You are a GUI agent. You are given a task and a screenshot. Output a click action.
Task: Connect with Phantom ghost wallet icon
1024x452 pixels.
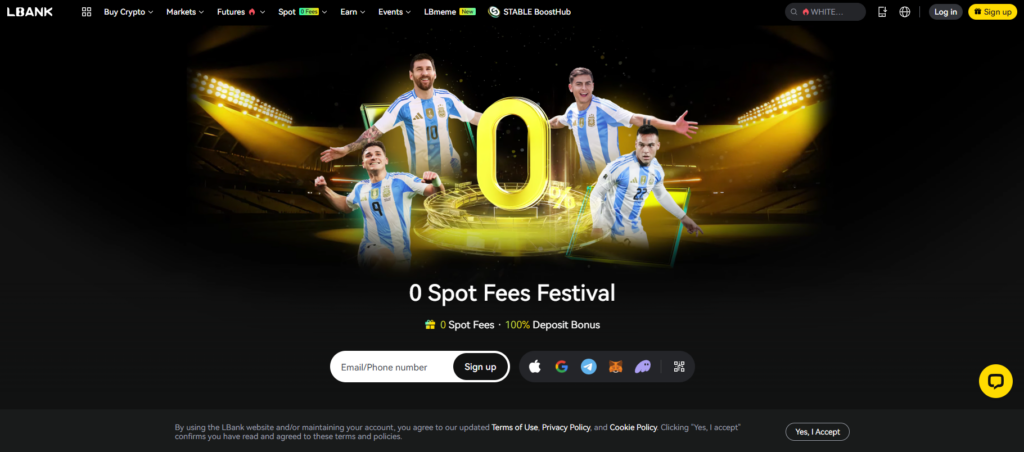pyautogui.click(x=643, y=366)
